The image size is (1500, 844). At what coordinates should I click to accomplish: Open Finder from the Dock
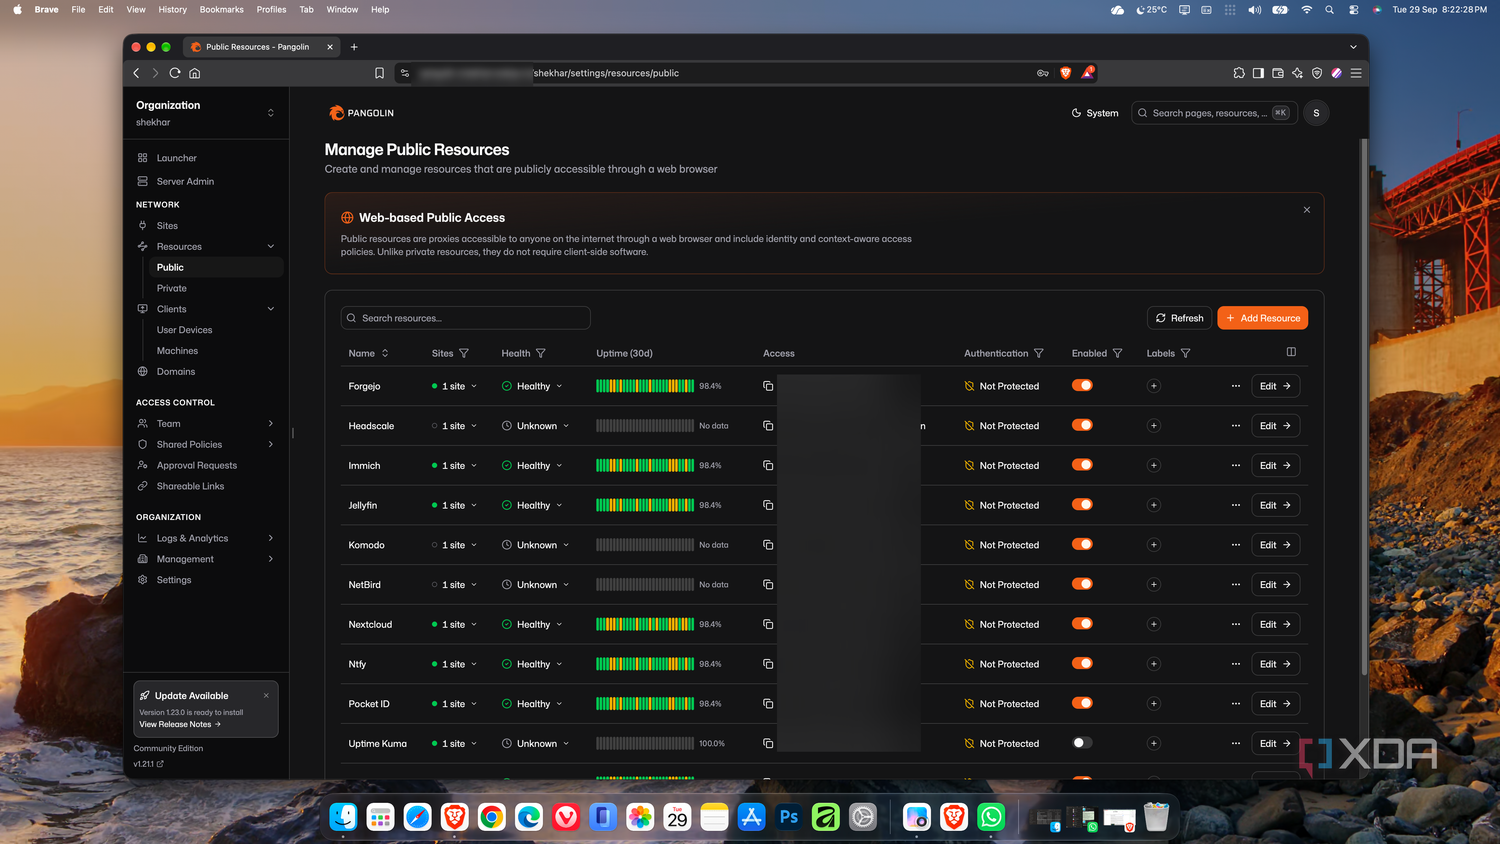[343, 817]
